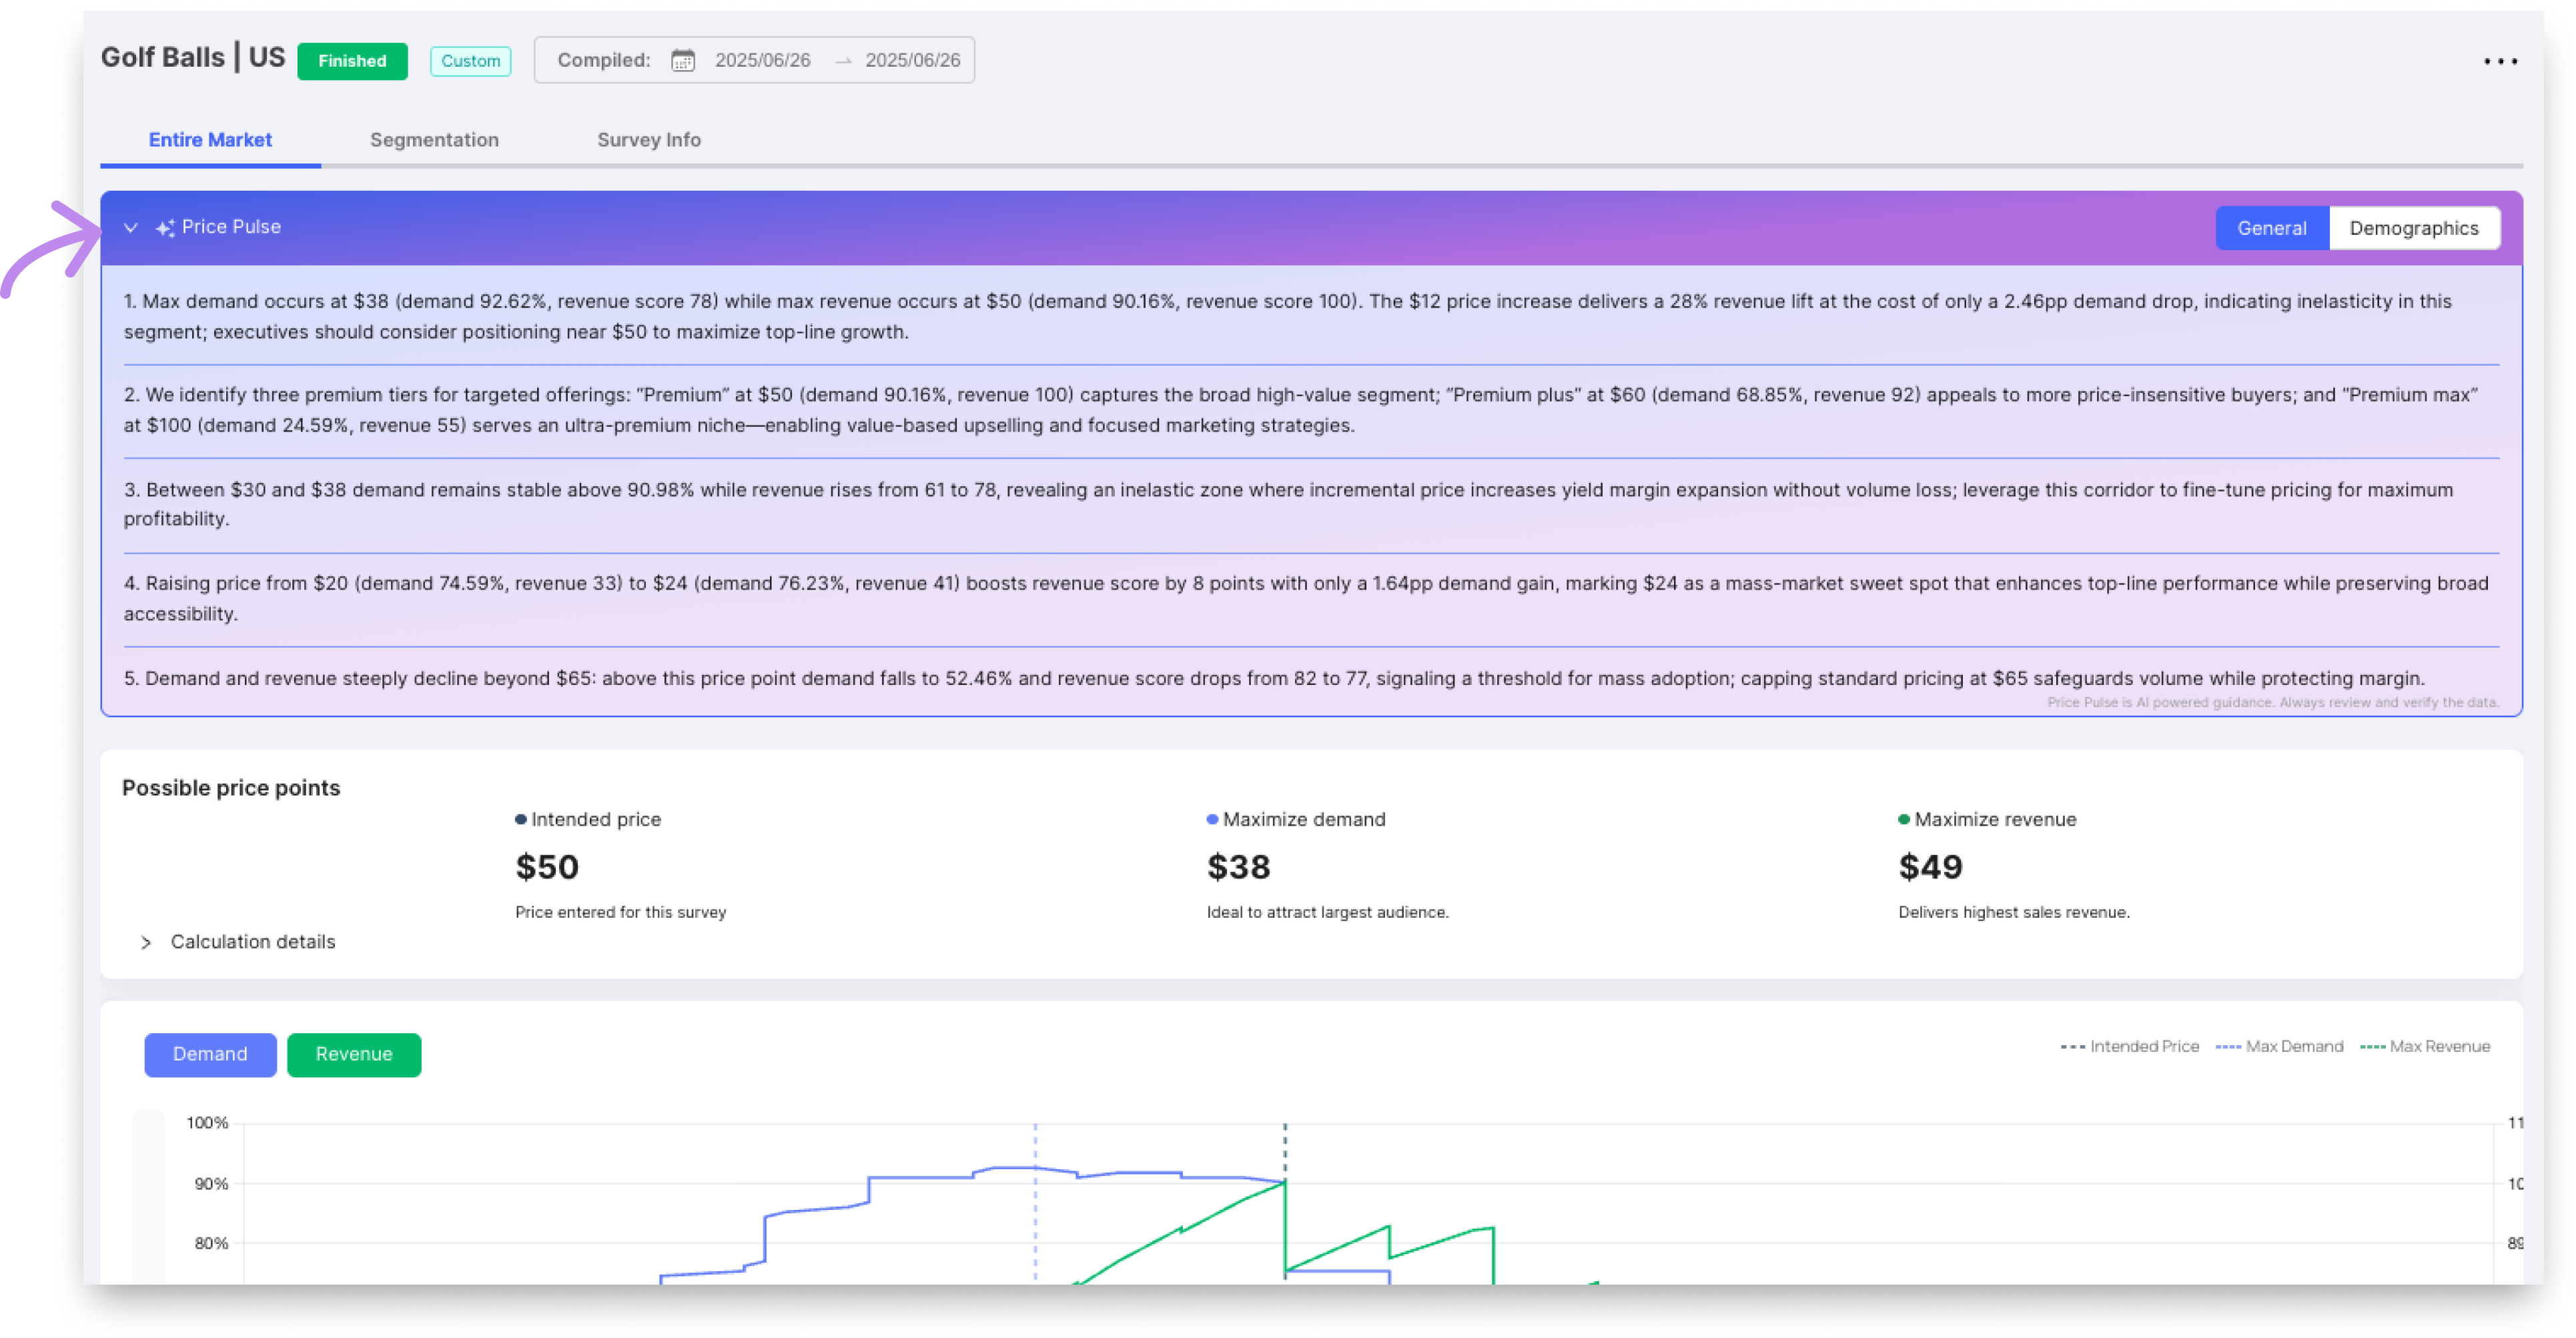Click the Intended price dark dot marker
The width and height of the screenshot is (2576, 1338).
pos(520,819)
